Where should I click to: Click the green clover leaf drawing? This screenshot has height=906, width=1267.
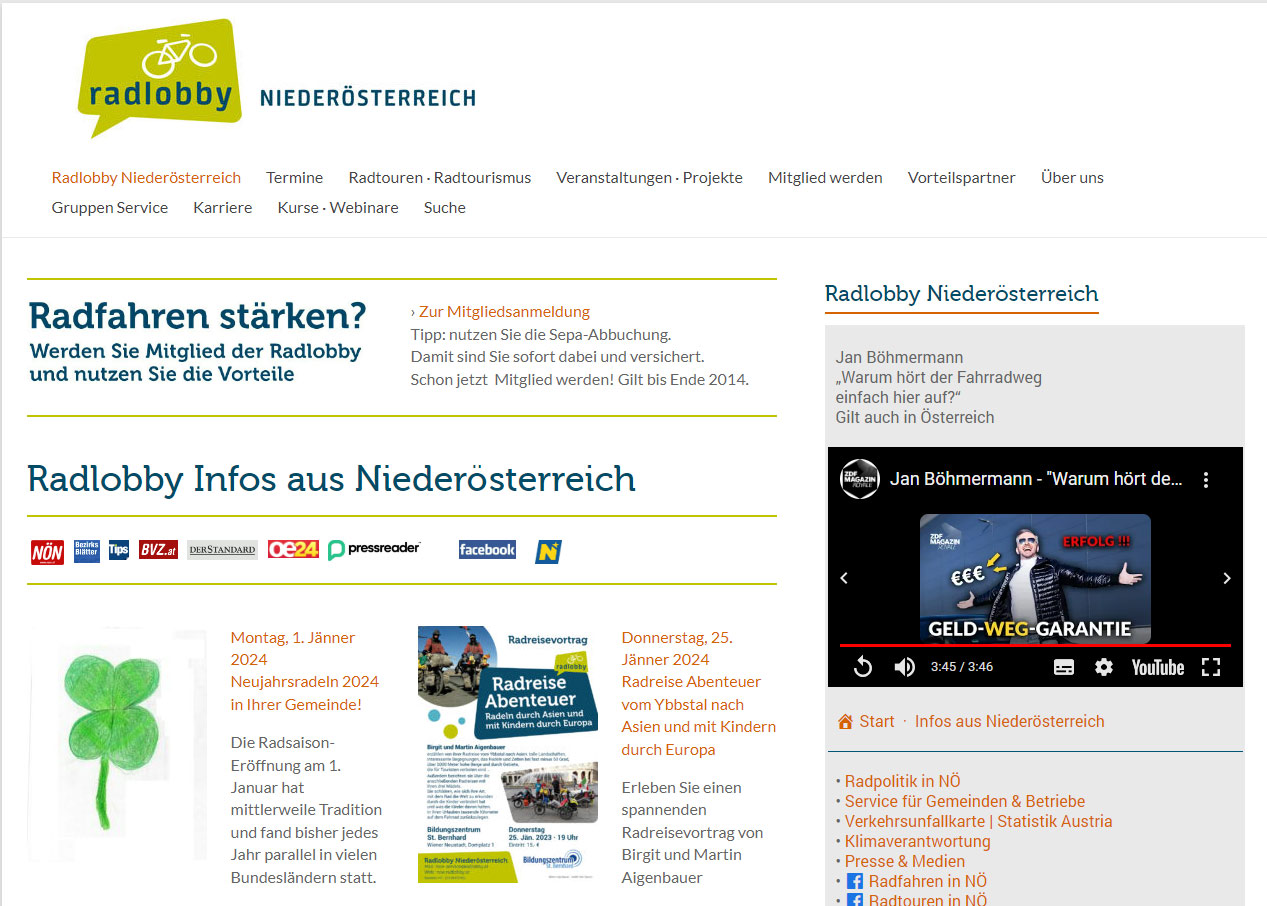(x=117, y=744)
